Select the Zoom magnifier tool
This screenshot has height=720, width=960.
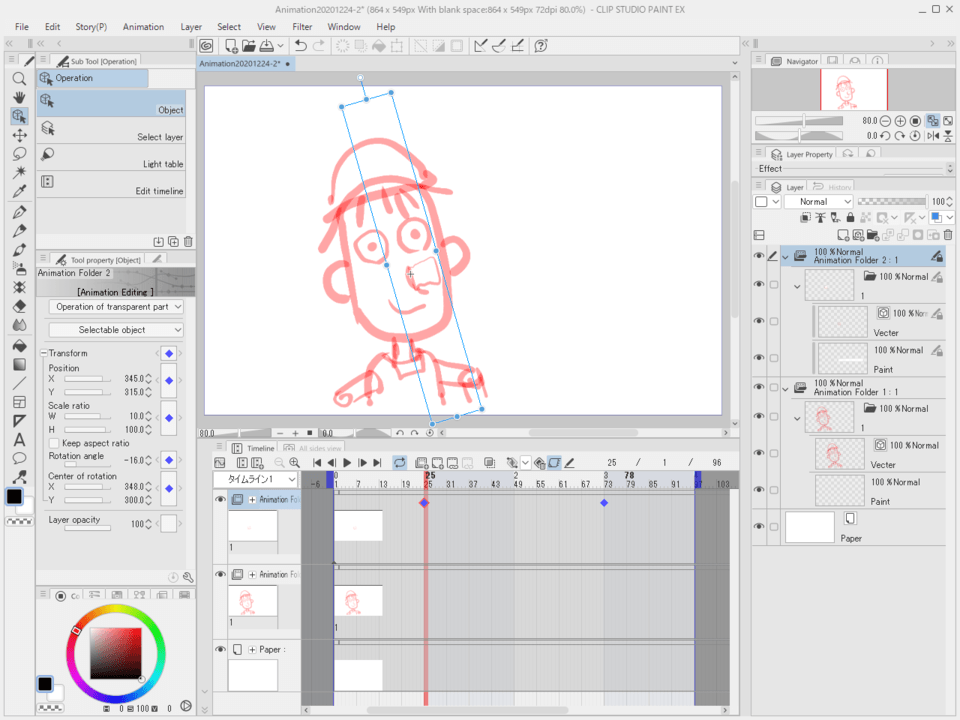[x=19, y=78]
